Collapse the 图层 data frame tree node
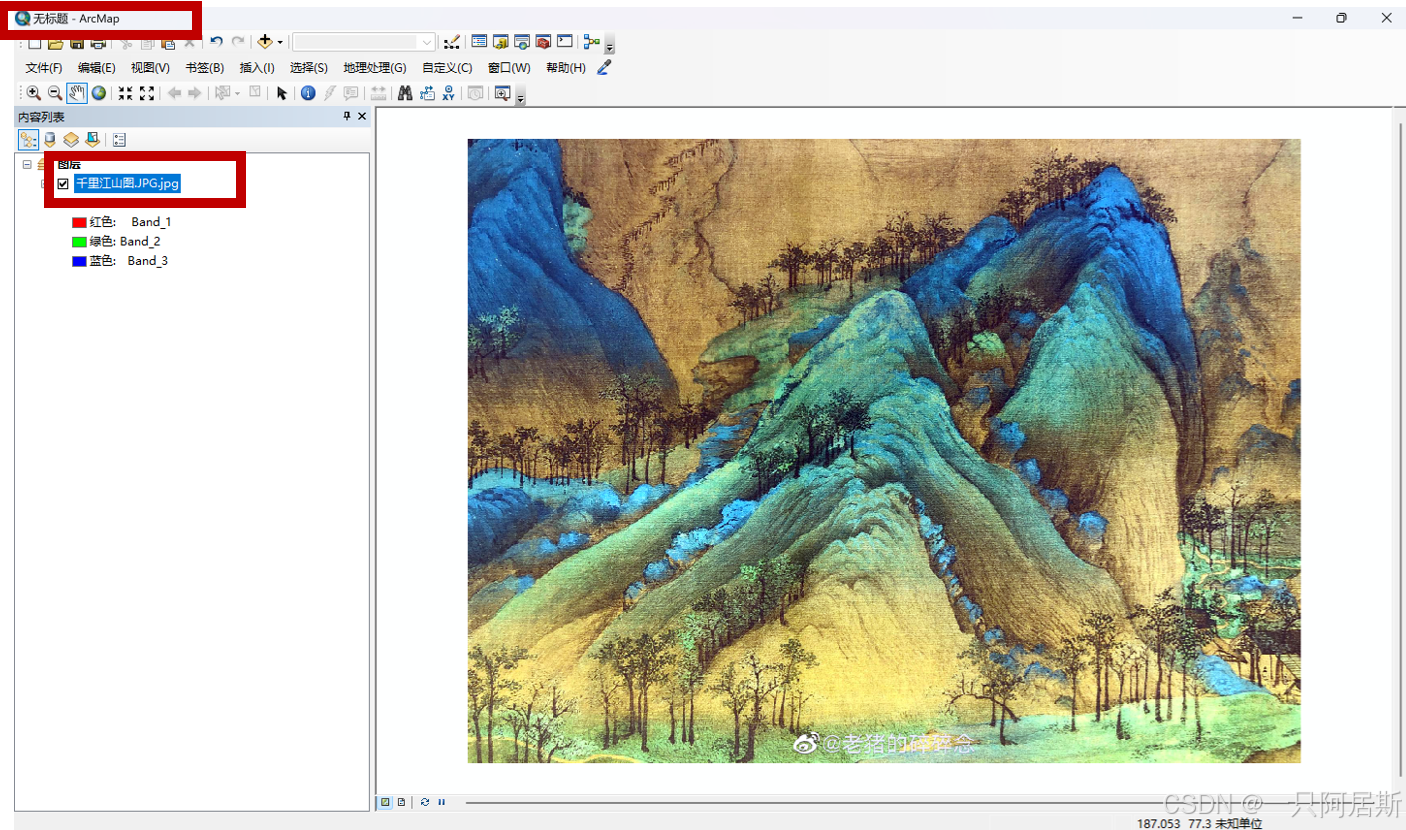The image size is (1406, 830). pyautogui.click(x=27, y=165)
